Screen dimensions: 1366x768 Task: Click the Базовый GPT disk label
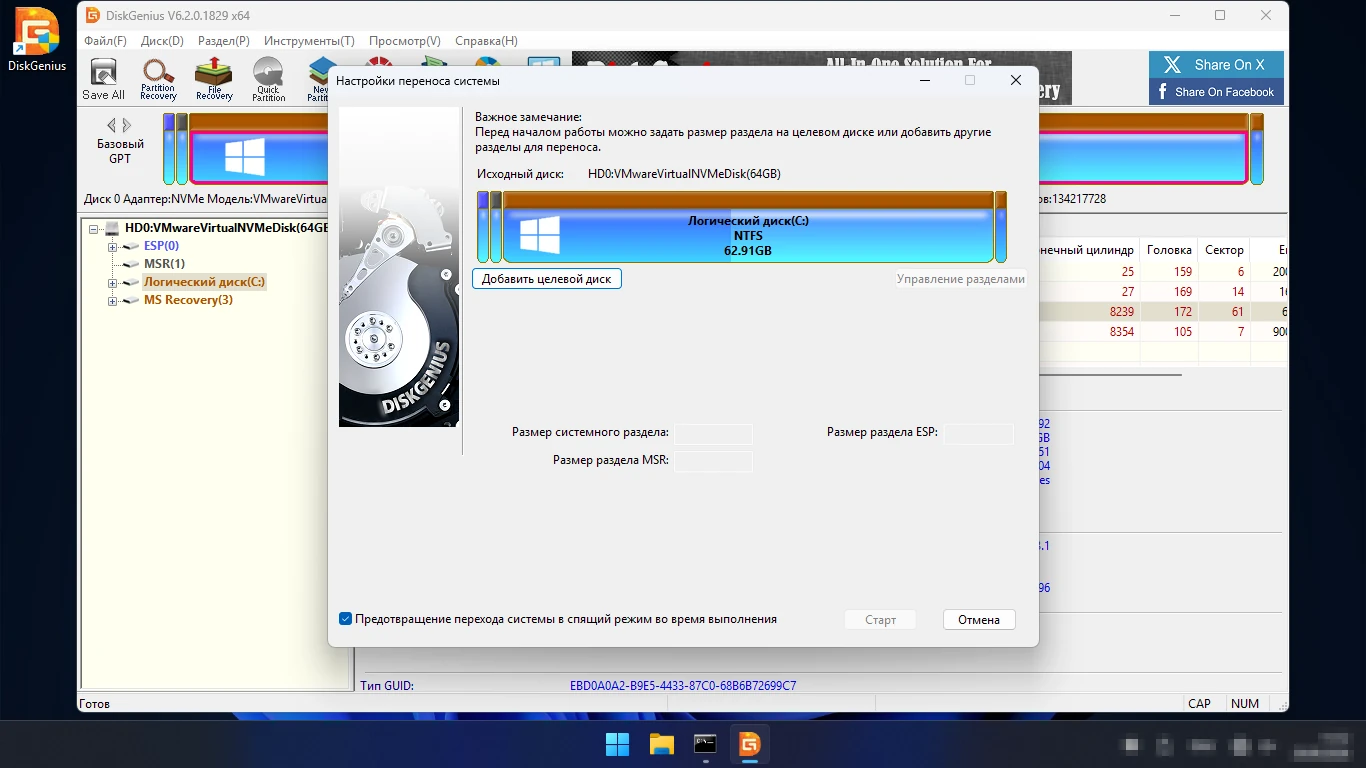point(120,151)
